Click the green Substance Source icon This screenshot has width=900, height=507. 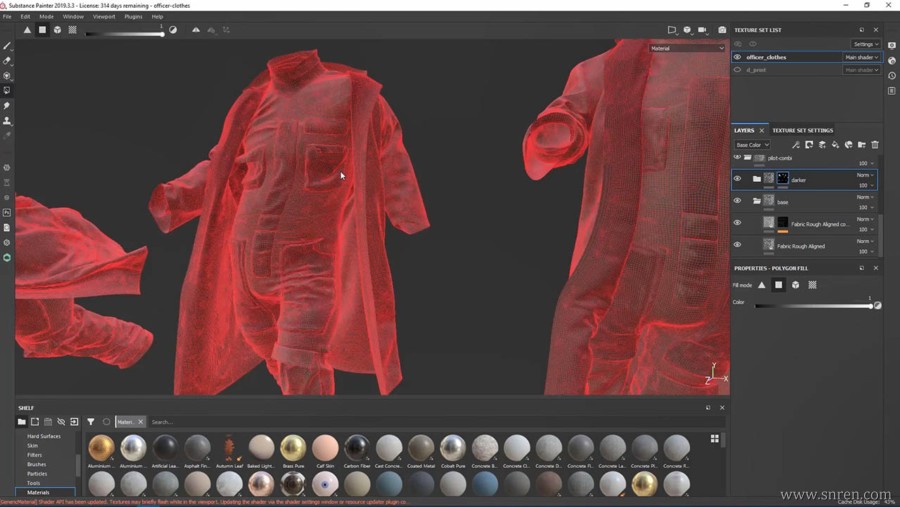pos(7,258)
